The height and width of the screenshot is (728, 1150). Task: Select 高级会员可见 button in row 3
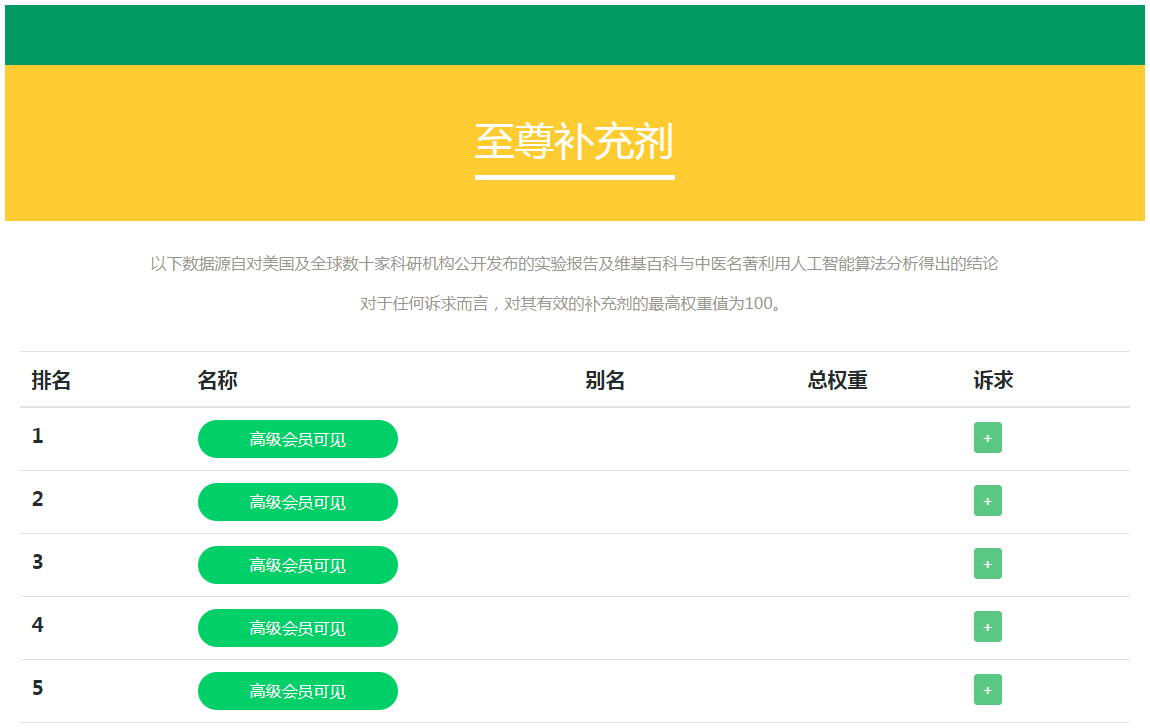tap(298, 565)
